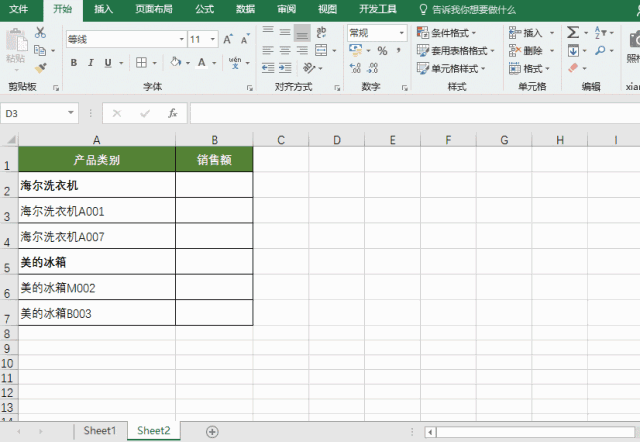Screen dimensions: 640x442
Task: Expand borders dropdown arrow
Action: (154, 63)
